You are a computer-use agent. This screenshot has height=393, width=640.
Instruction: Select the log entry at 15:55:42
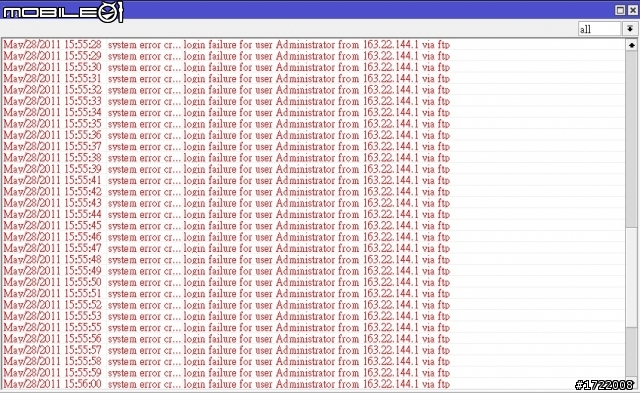(x=313, y=192)
